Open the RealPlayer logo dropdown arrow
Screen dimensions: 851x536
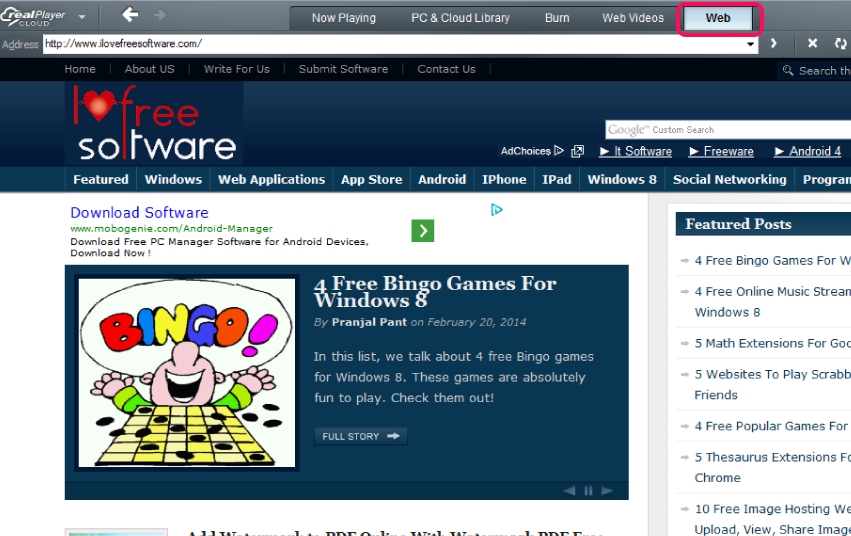click(81, 18)
